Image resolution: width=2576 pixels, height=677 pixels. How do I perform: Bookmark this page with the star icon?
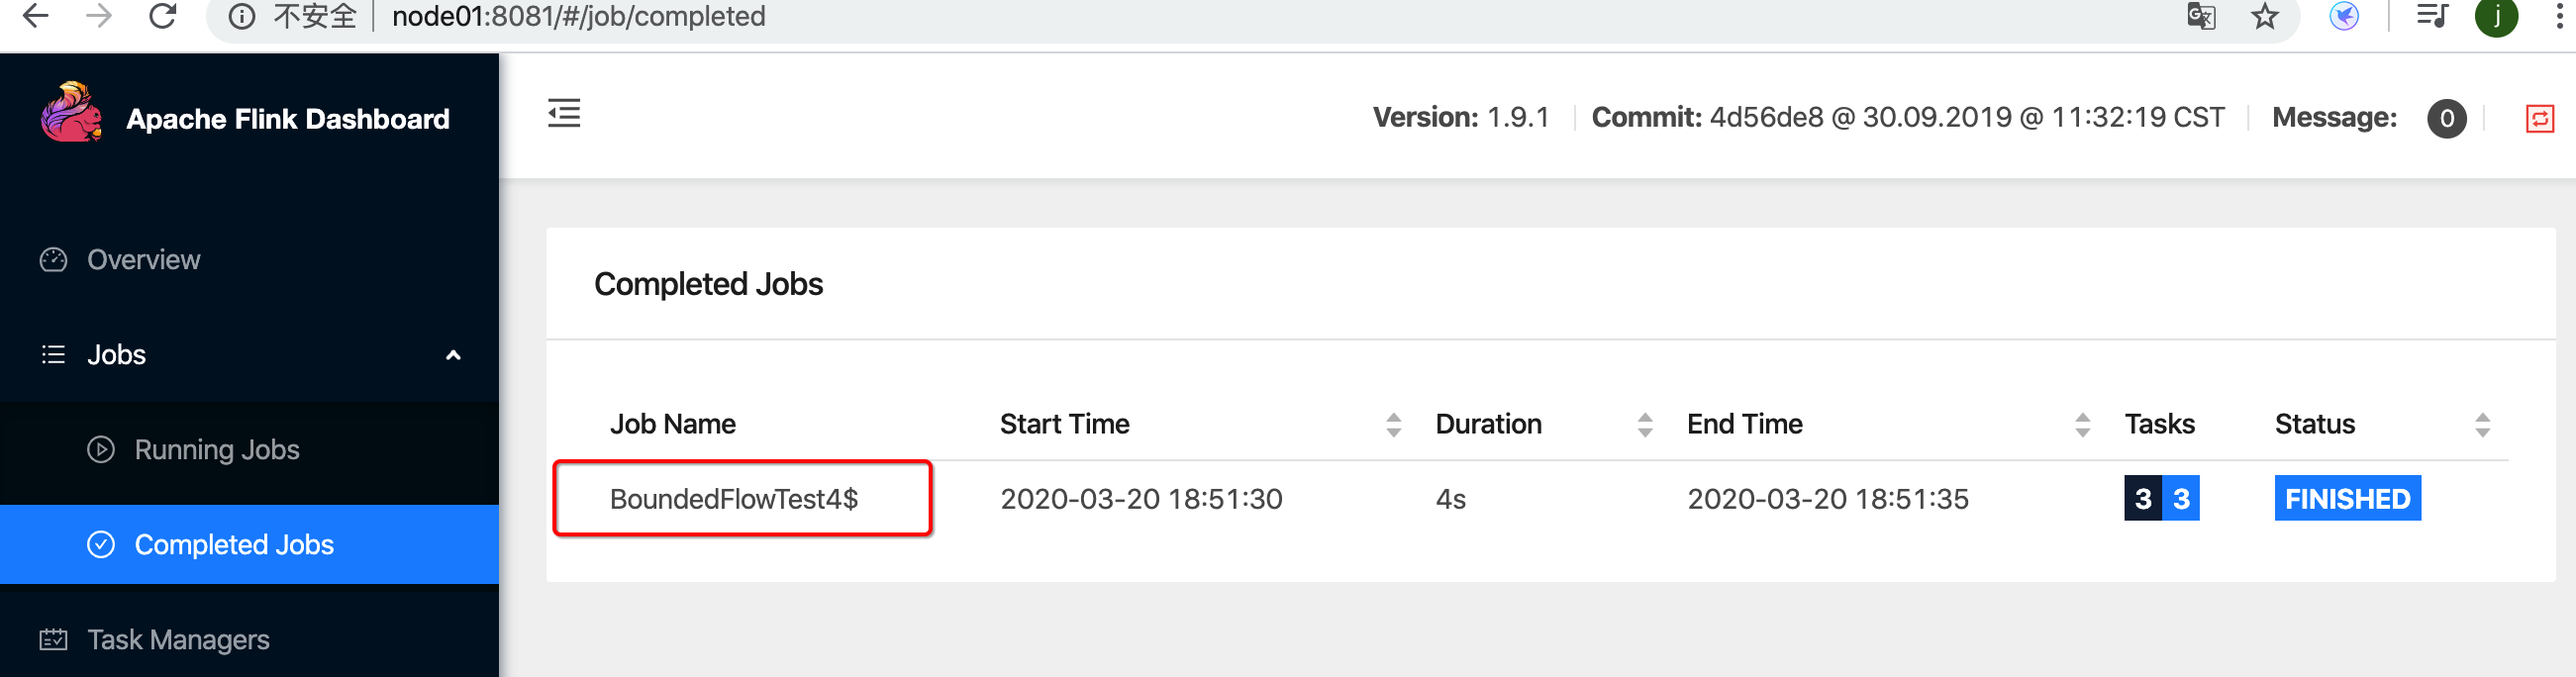click(x=2265, y=16)
